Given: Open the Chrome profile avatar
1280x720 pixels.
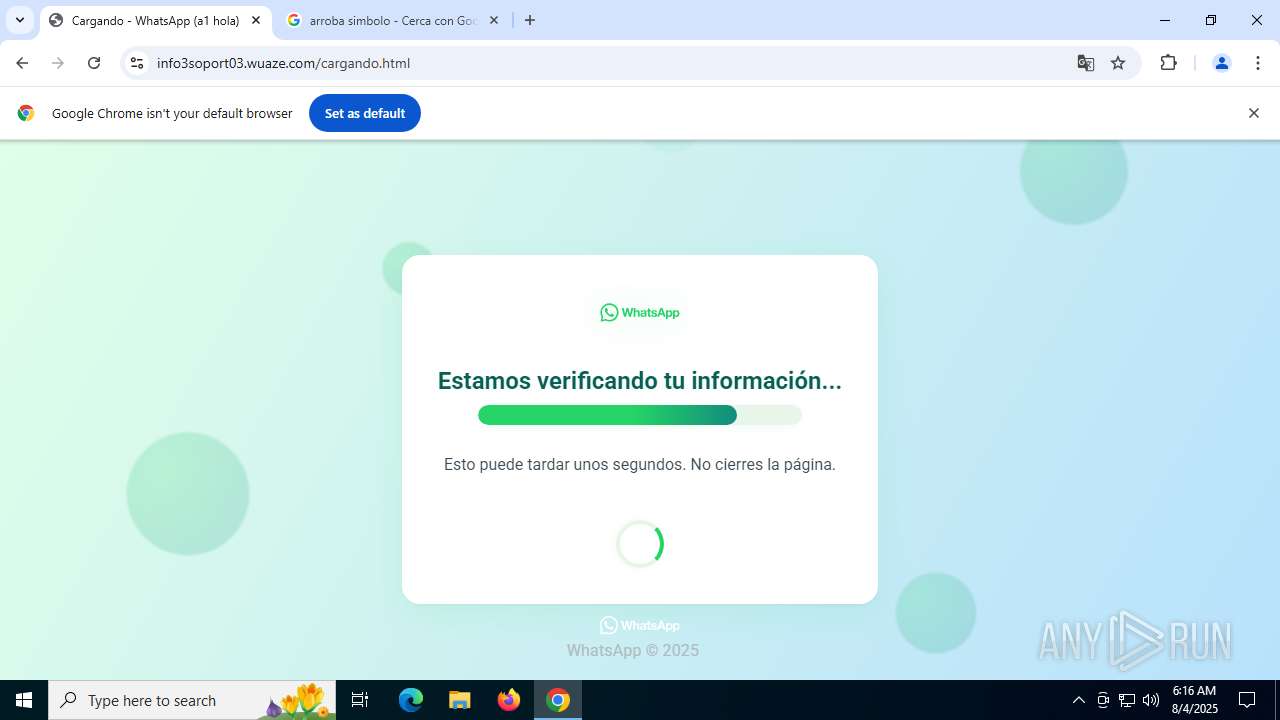Looking at the screenshot, I should pos(1221,63).
